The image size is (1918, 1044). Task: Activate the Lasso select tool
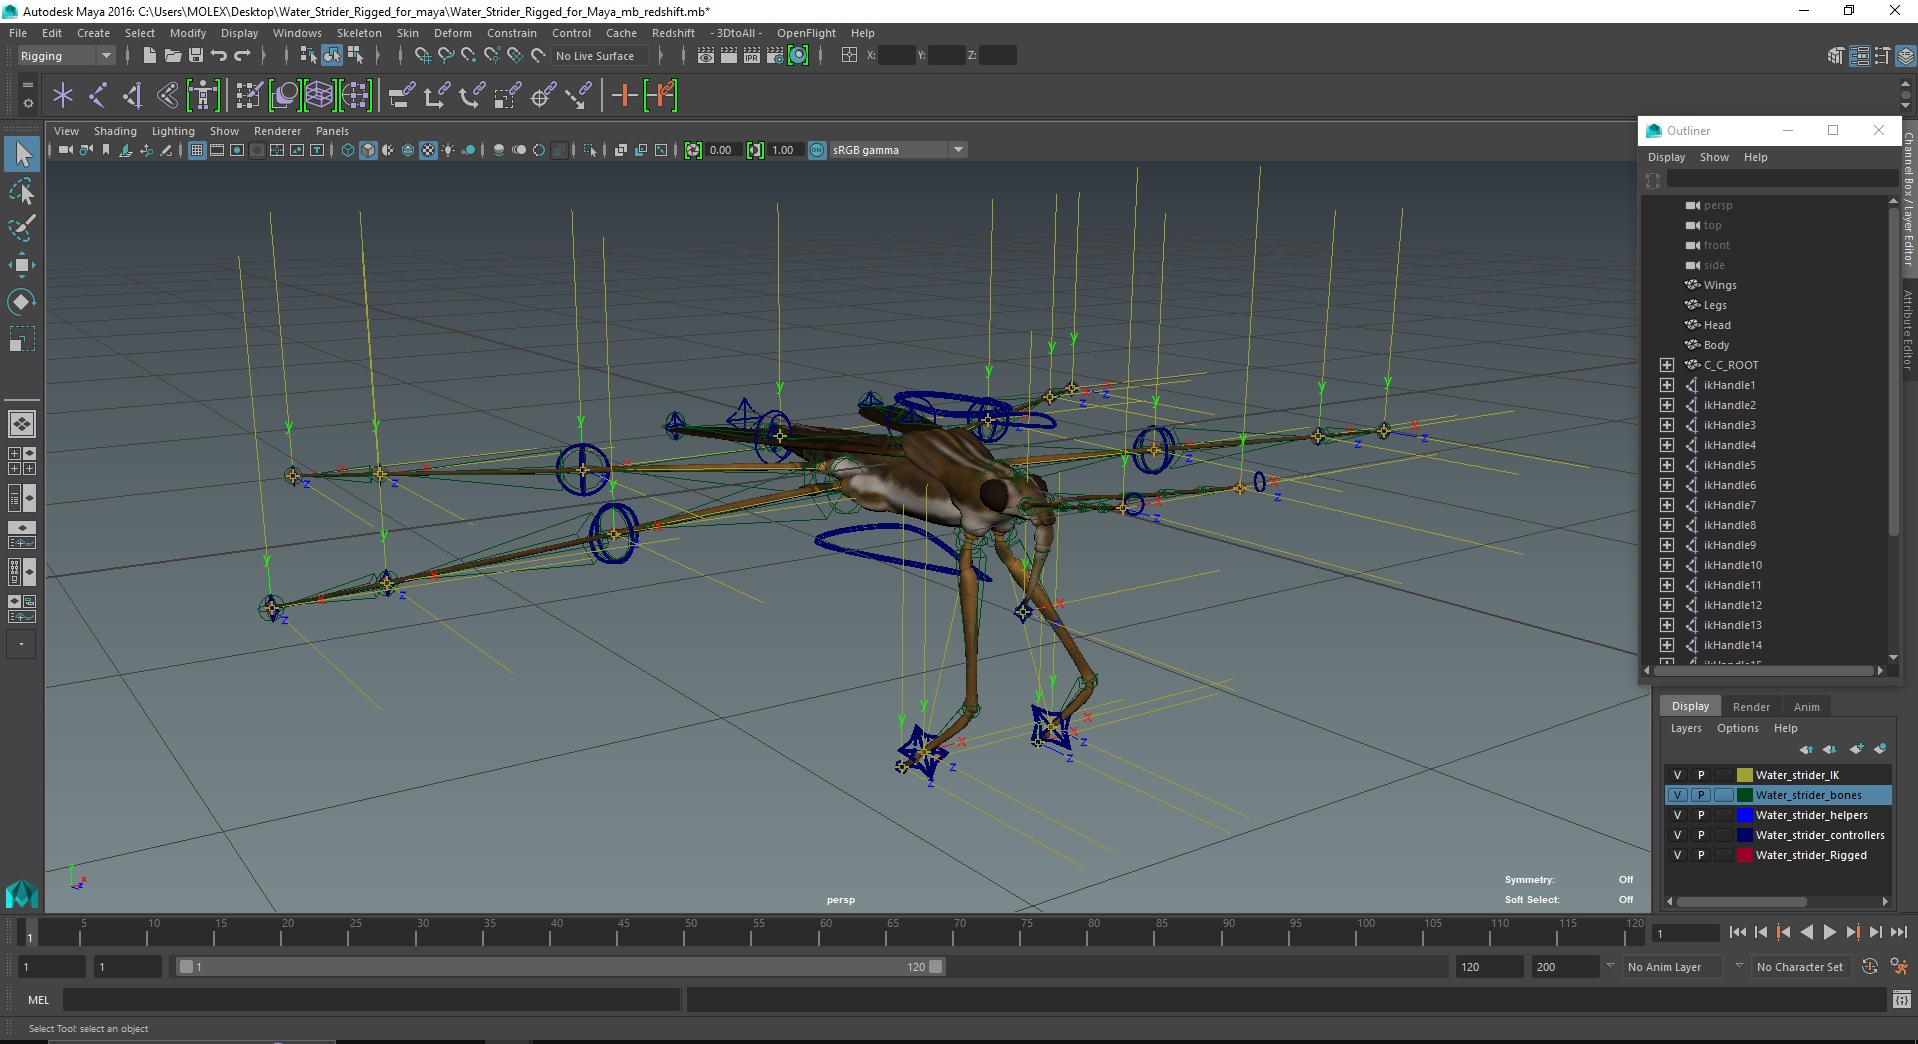(22, 191)
